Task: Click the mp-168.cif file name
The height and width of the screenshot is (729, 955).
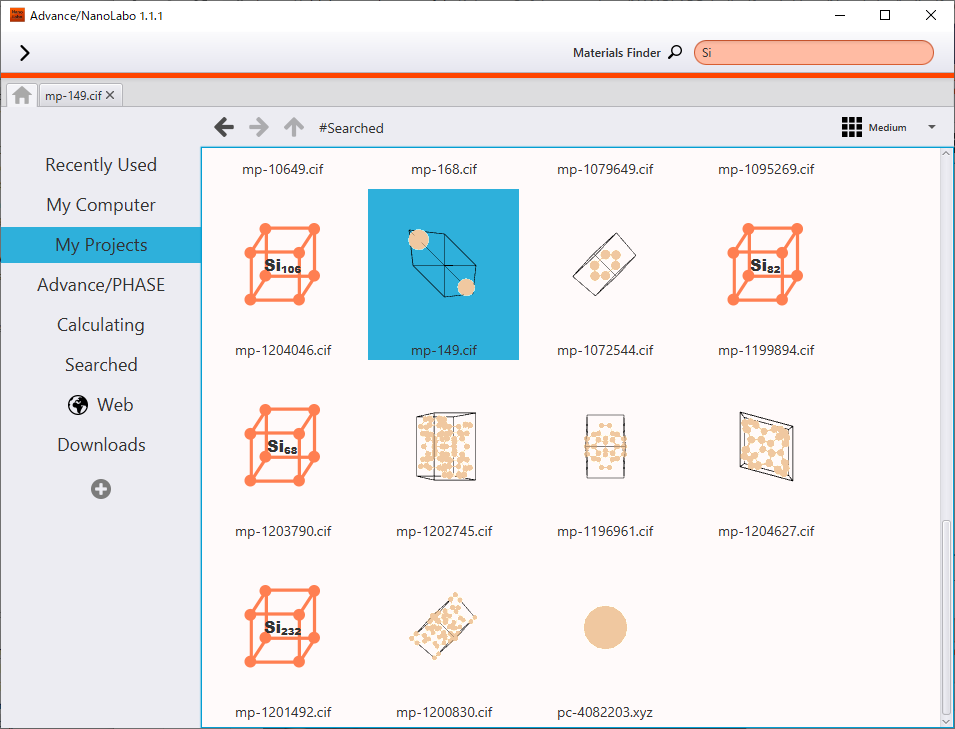Action: (443, 169)
